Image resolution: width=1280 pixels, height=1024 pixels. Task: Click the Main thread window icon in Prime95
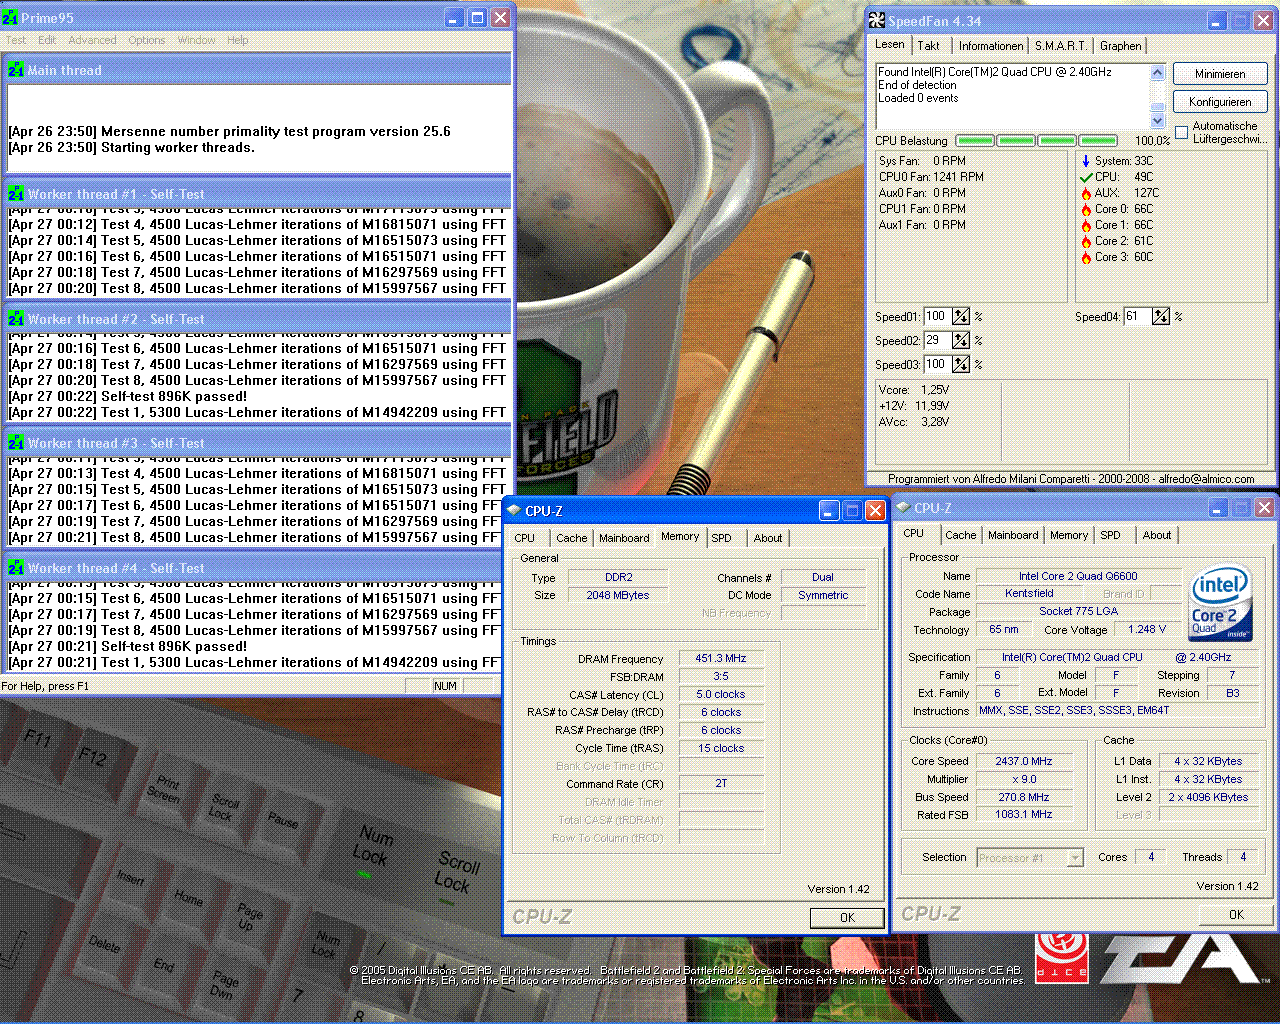coord(16,70)
